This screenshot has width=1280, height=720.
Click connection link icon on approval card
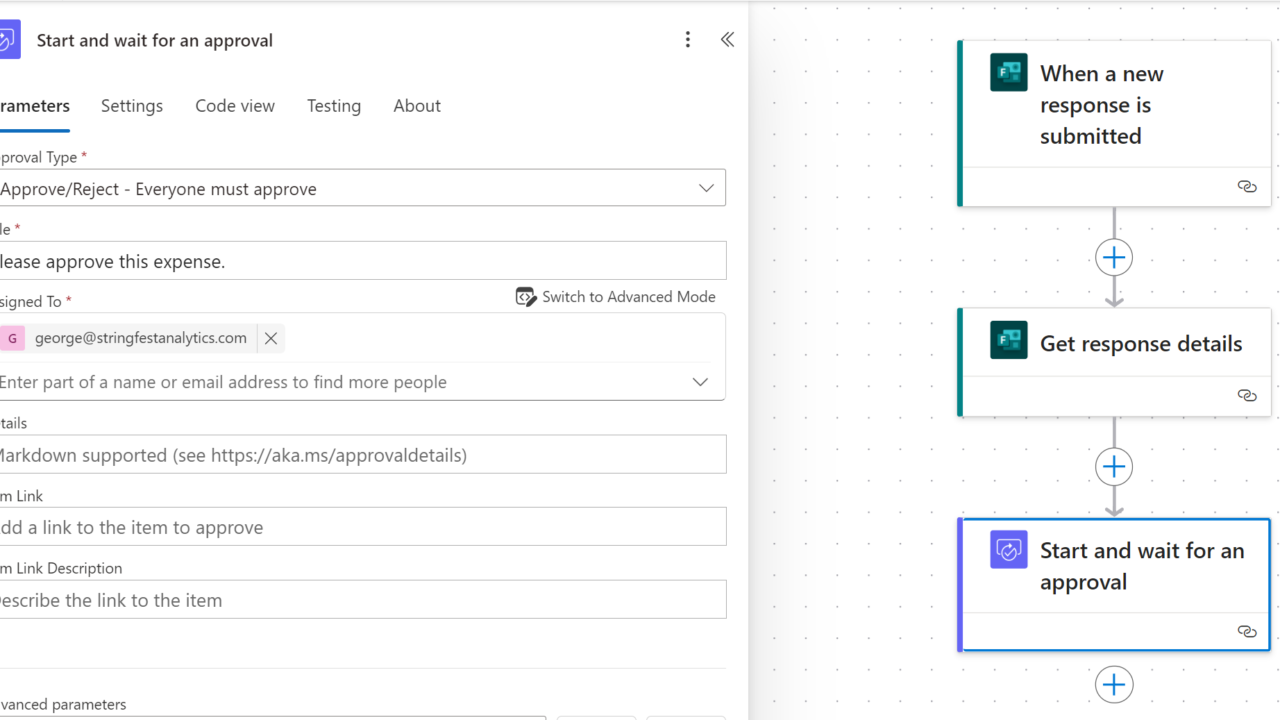[x=1246, y=631]
